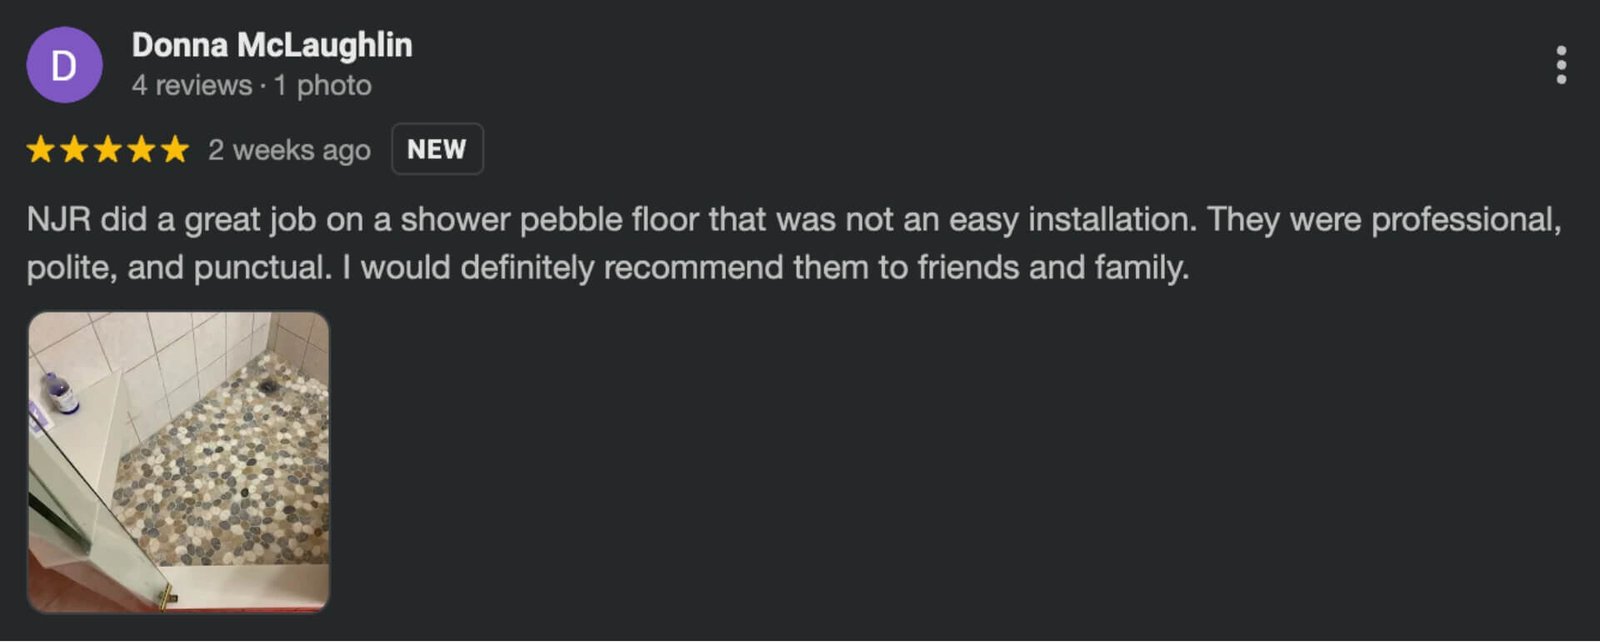Image resolution: width=1600 pixels, height=642 pixels.
Task: Click the "2 weeks ago" timestamp
Action: (x=289, y=150)
